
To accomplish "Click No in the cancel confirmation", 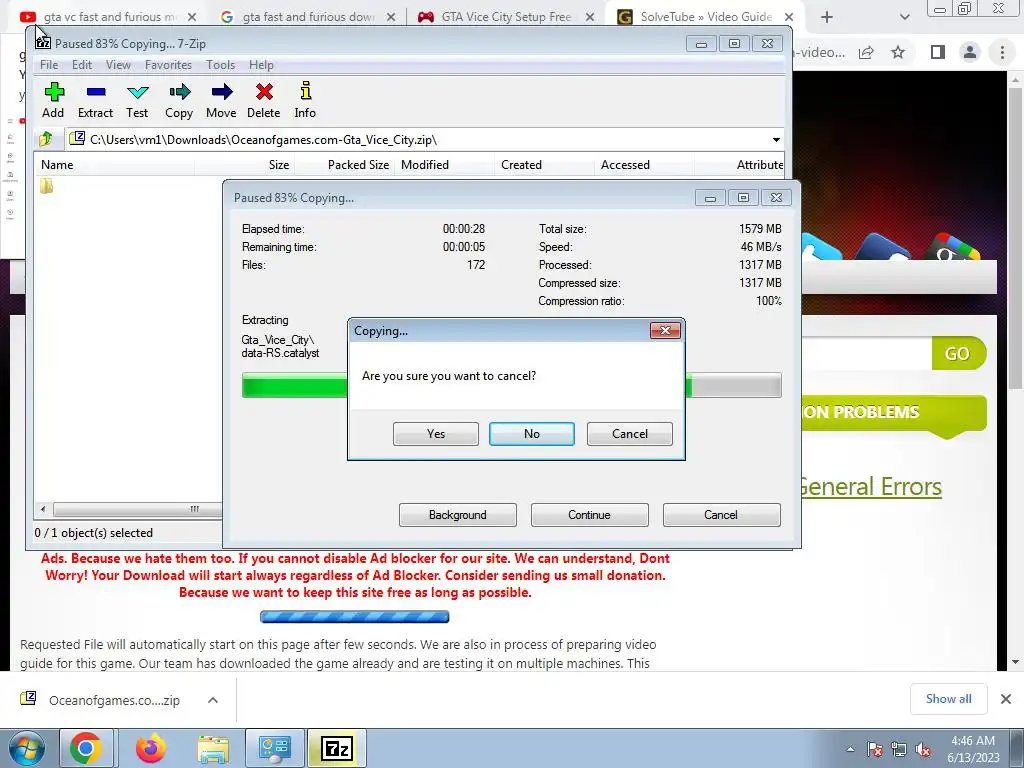I will [532, 434].
